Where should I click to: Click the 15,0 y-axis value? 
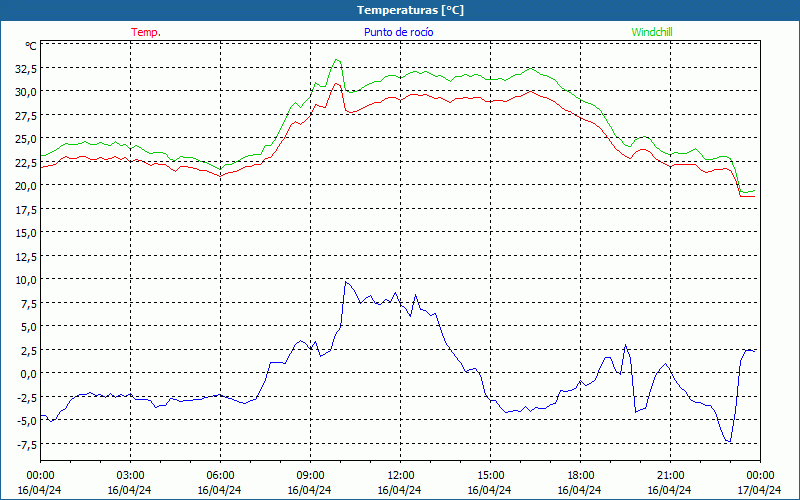point(26,233)
